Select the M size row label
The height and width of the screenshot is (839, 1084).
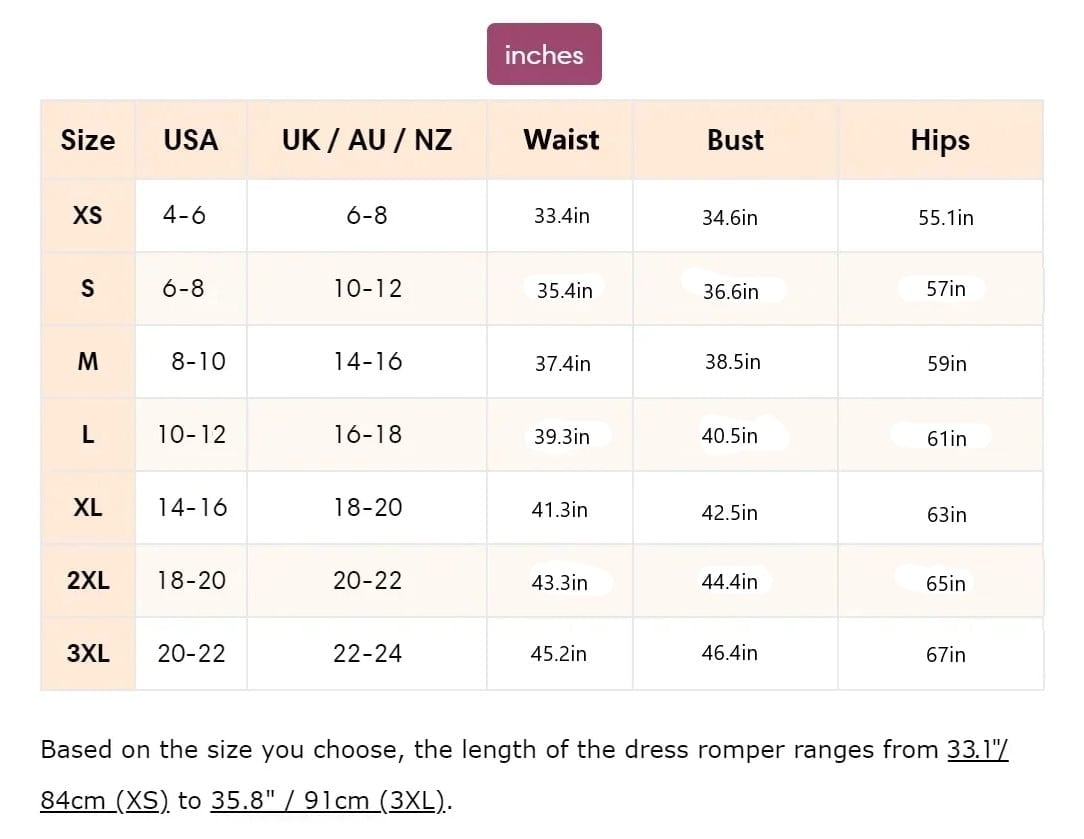(88, 361)
